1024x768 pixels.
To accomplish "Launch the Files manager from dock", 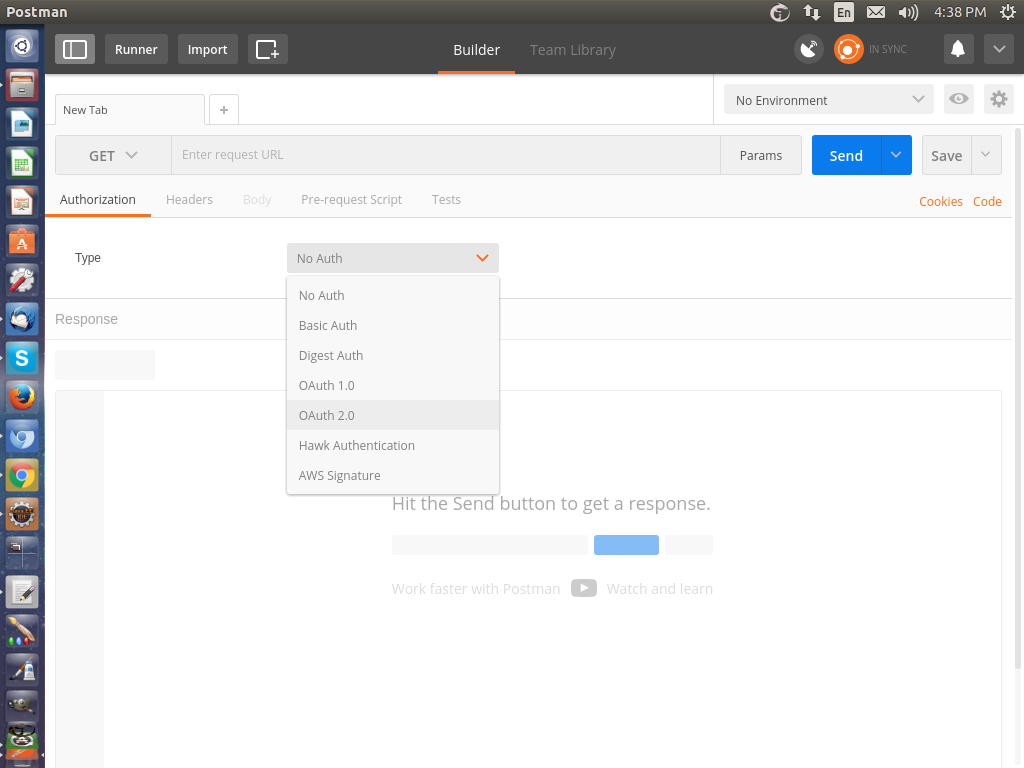I will click(22, 86).
